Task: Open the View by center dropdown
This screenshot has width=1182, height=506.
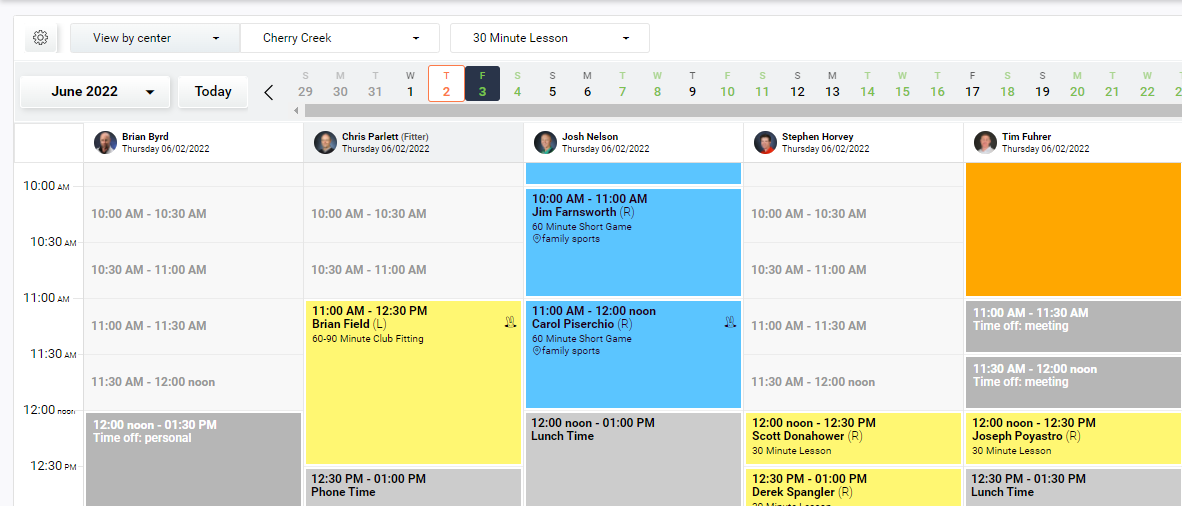Action: (155, 38)
